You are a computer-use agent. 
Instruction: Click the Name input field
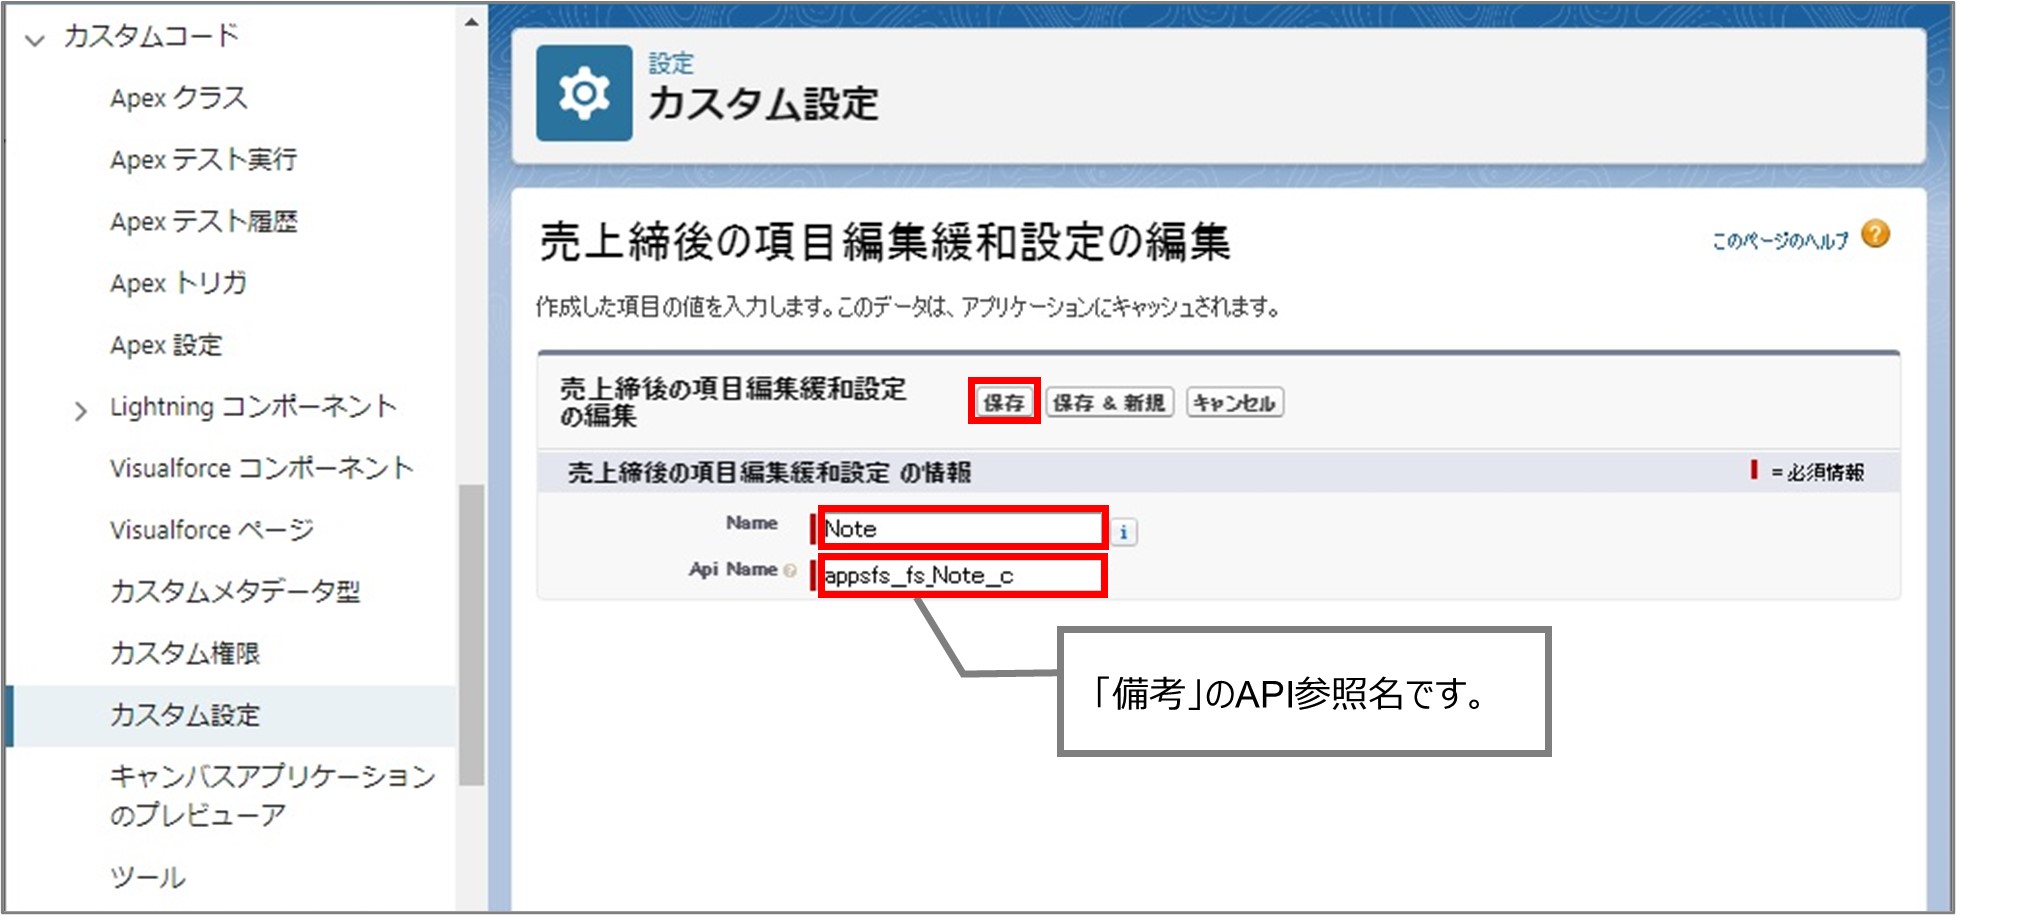click(962, 528)
